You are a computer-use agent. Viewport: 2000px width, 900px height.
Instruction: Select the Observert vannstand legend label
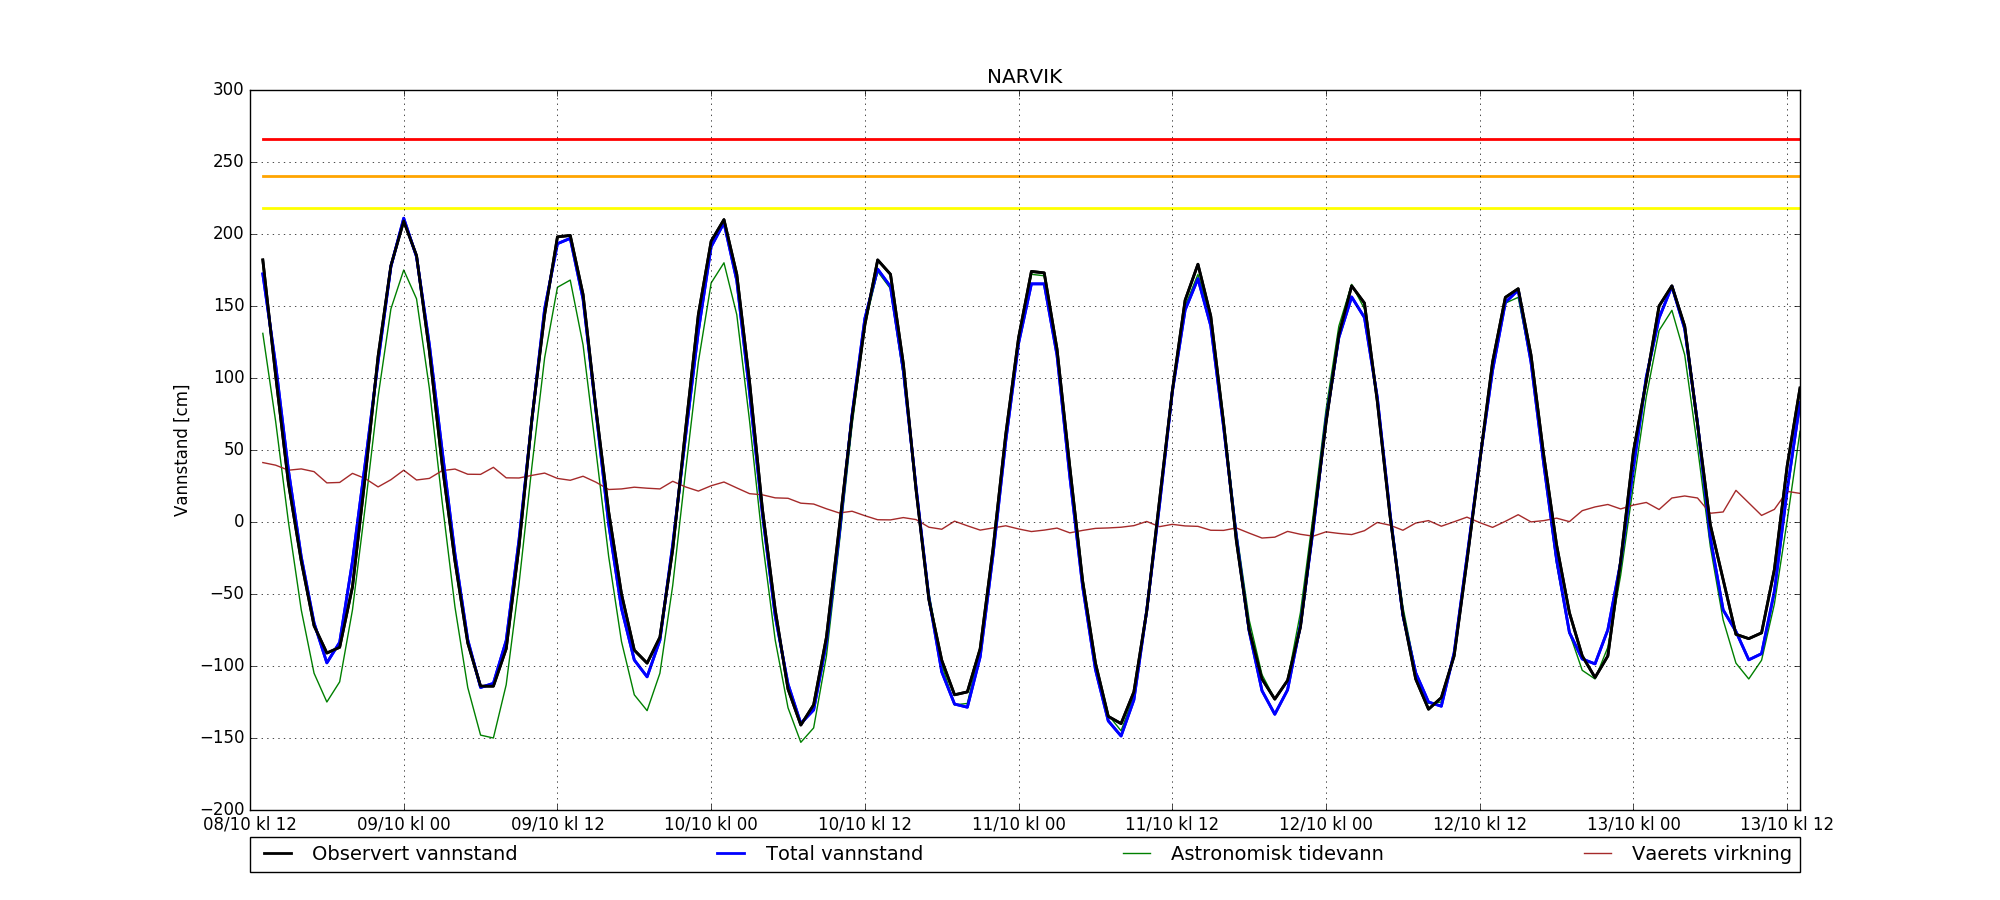414,854
